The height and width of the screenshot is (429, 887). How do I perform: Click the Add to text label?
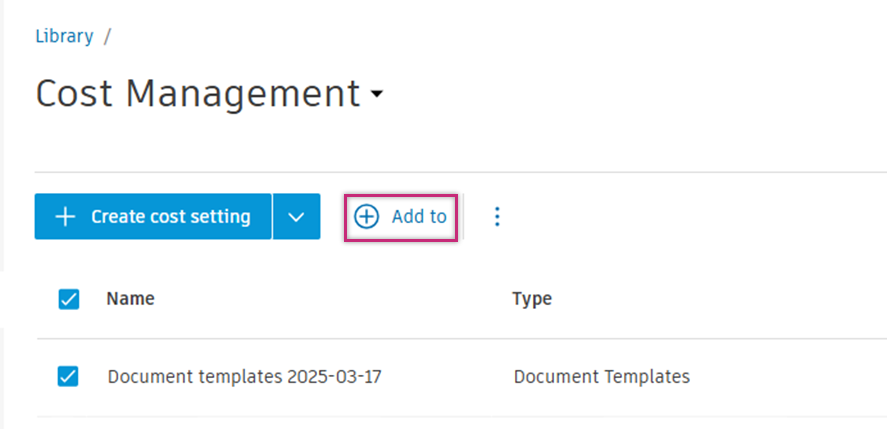(419, 217)
